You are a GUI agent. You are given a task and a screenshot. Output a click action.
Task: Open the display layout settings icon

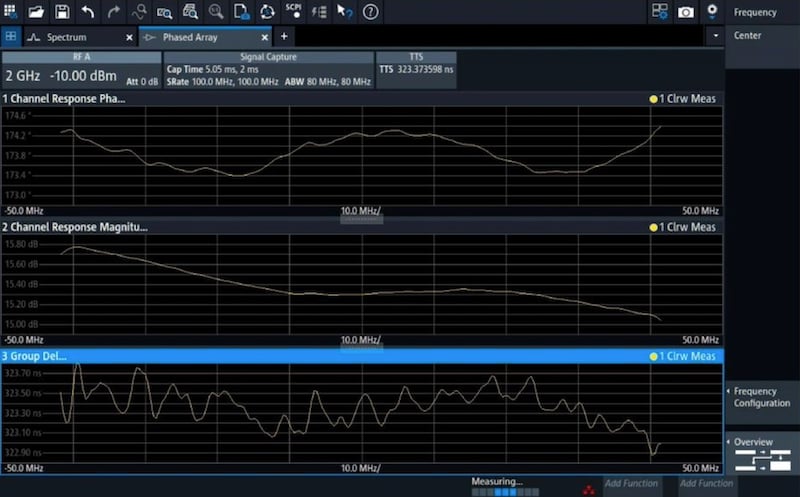[x=660, y=11]
